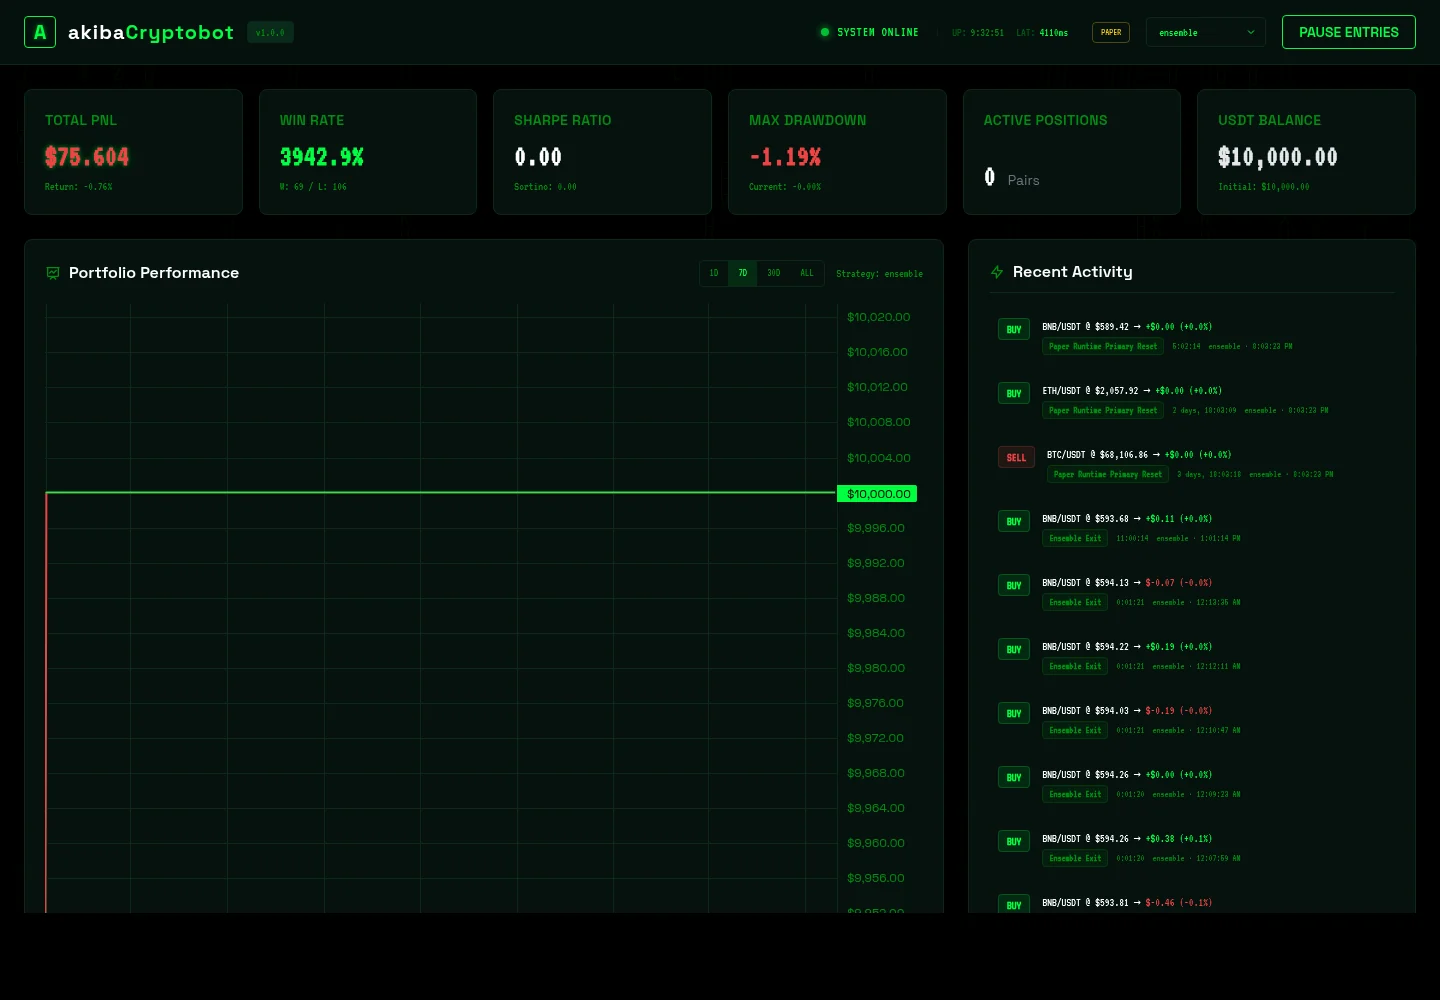This screenshot has width=1440, height=1000.
Task: Click the Ensemble Exit tag at 12:12:11 AM
Action: 1075,666
